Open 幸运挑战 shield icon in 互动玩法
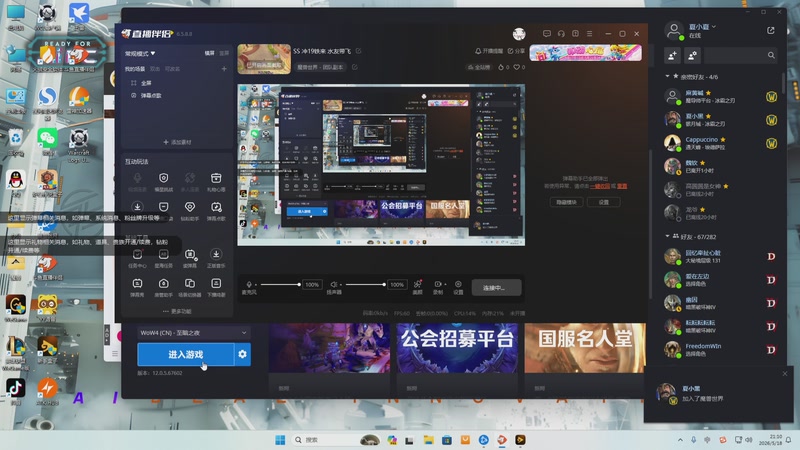This screenshot has width=800, height=450. click(x=163, y=178)
